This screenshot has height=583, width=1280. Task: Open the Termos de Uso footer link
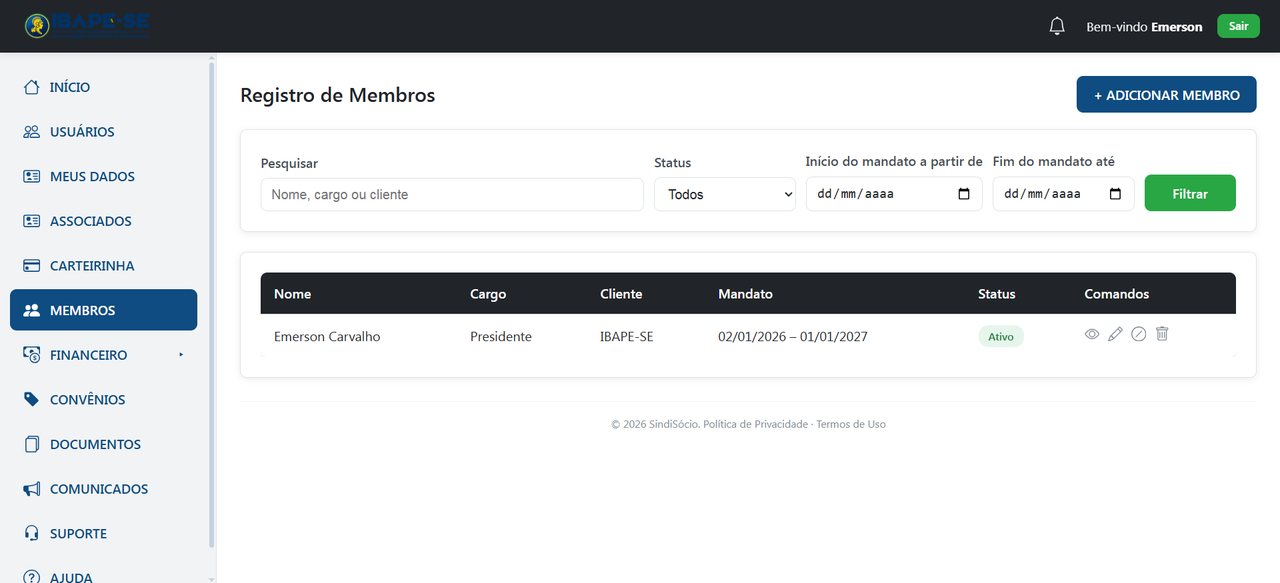pyautogui.click(x=851, y=424)
